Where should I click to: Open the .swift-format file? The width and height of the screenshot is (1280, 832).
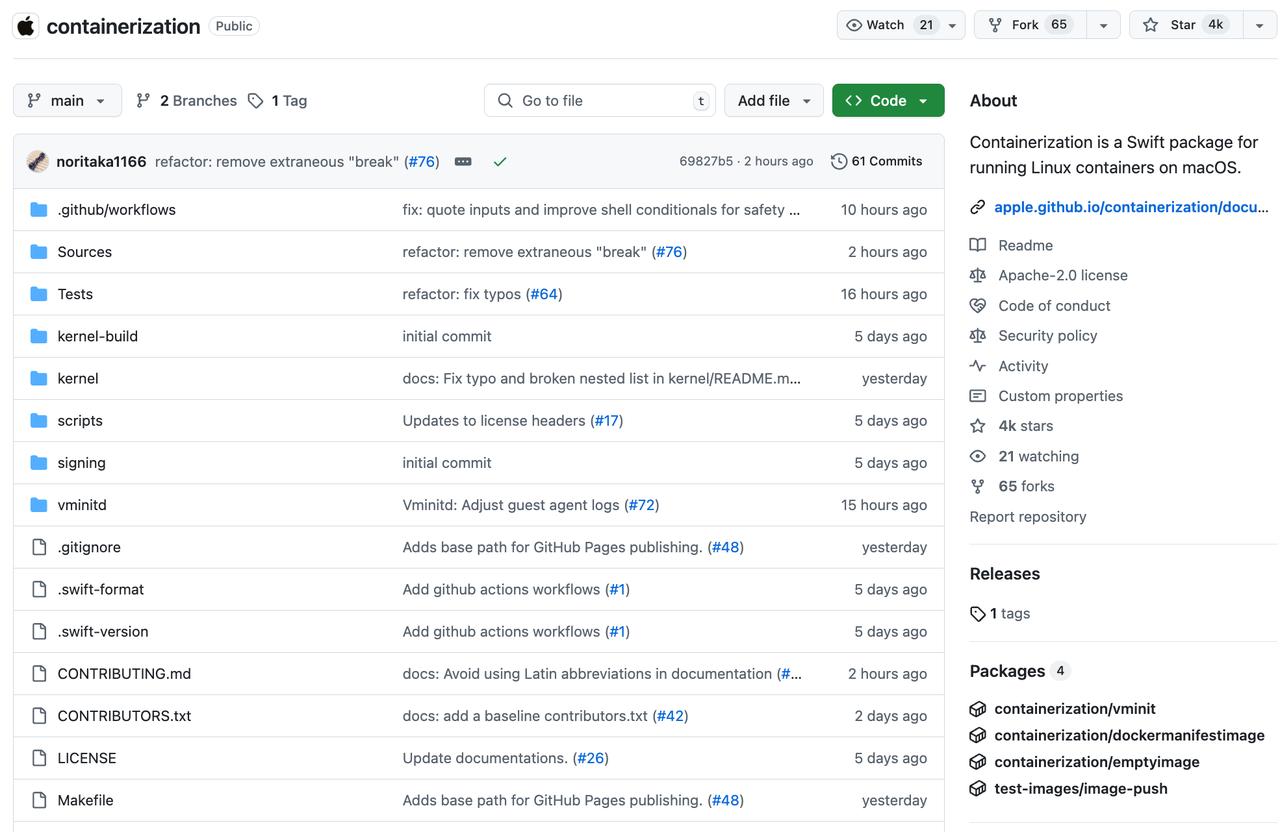pyautogui.click(x=101, y=589)
